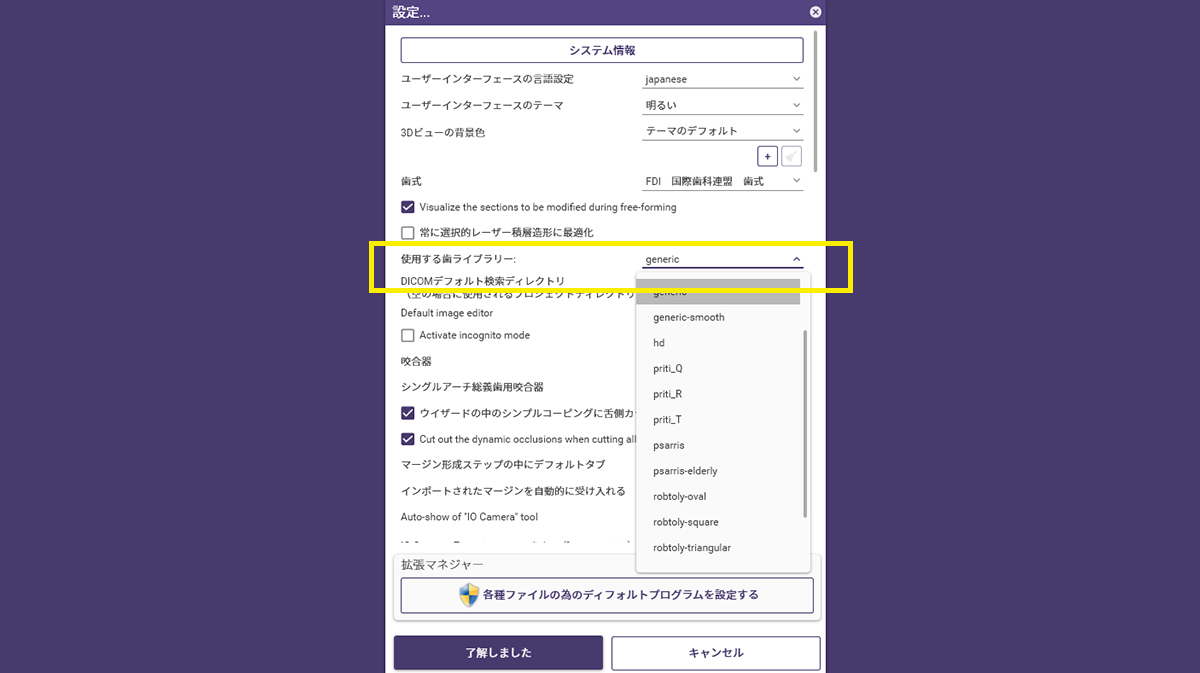Click the broom clear icon beside plus
Viewport: 1200px width, 673px height.
click(x=791, y=156)
